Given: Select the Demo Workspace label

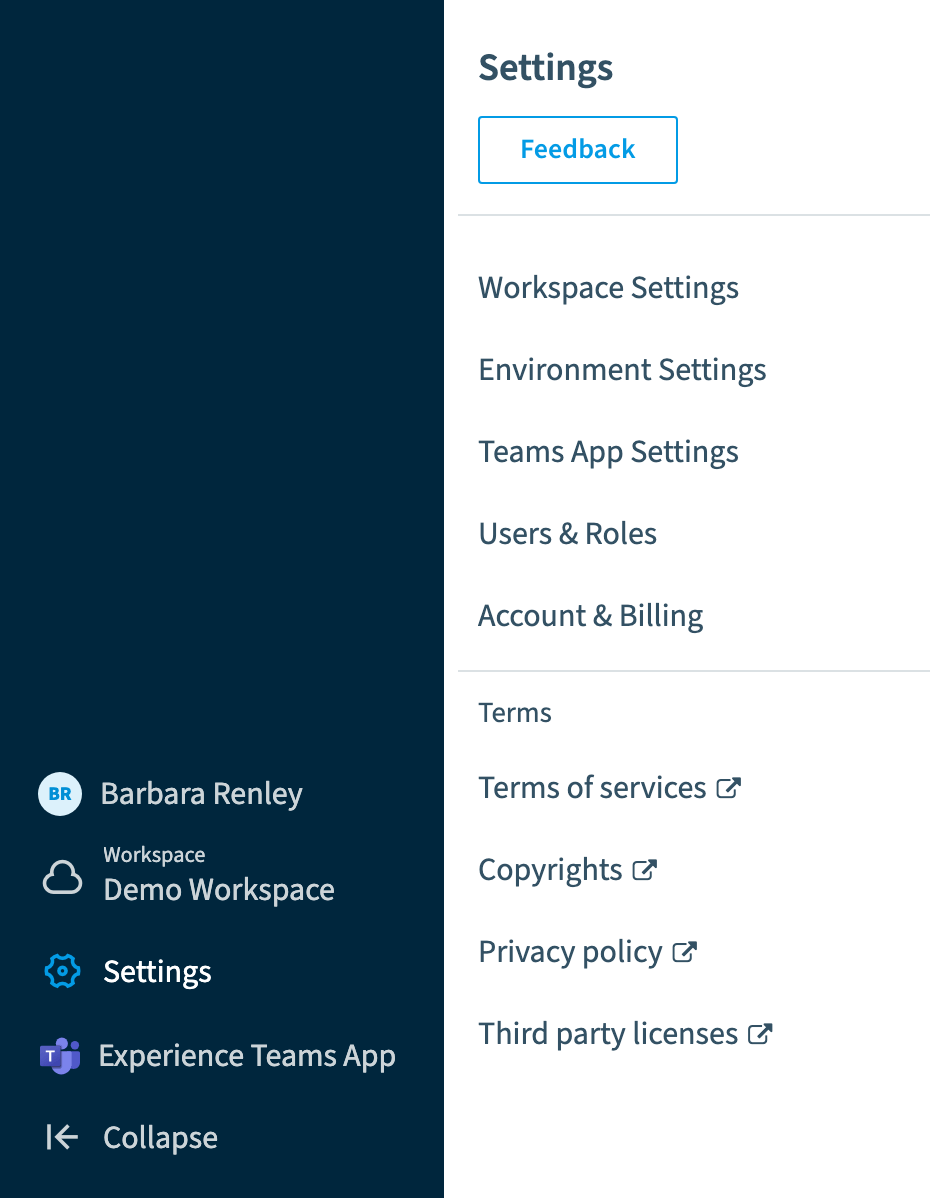Looking at the screenshot, I should point(219,889).
